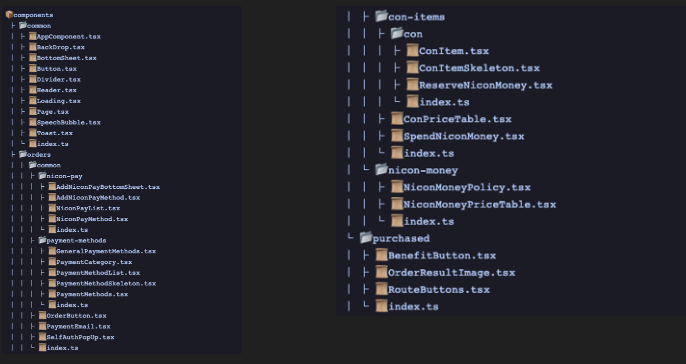This screenshot has height=364, width=686.
Task: Select the PaymentCategory.tsx file name
Action: coord(94,262)
